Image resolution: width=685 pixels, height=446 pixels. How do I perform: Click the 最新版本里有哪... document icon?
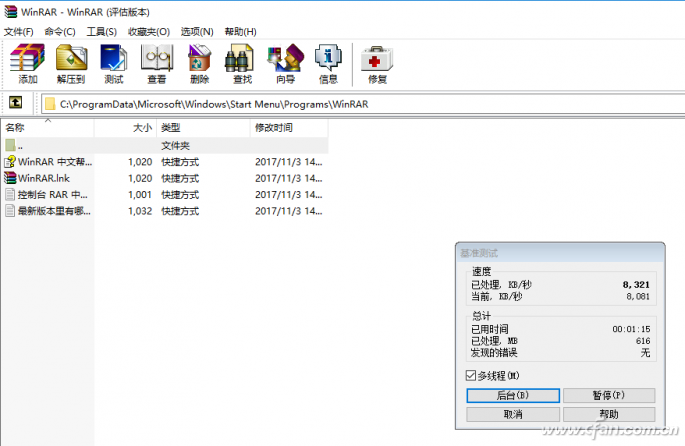pyautogui.click(x=10, y=211)
